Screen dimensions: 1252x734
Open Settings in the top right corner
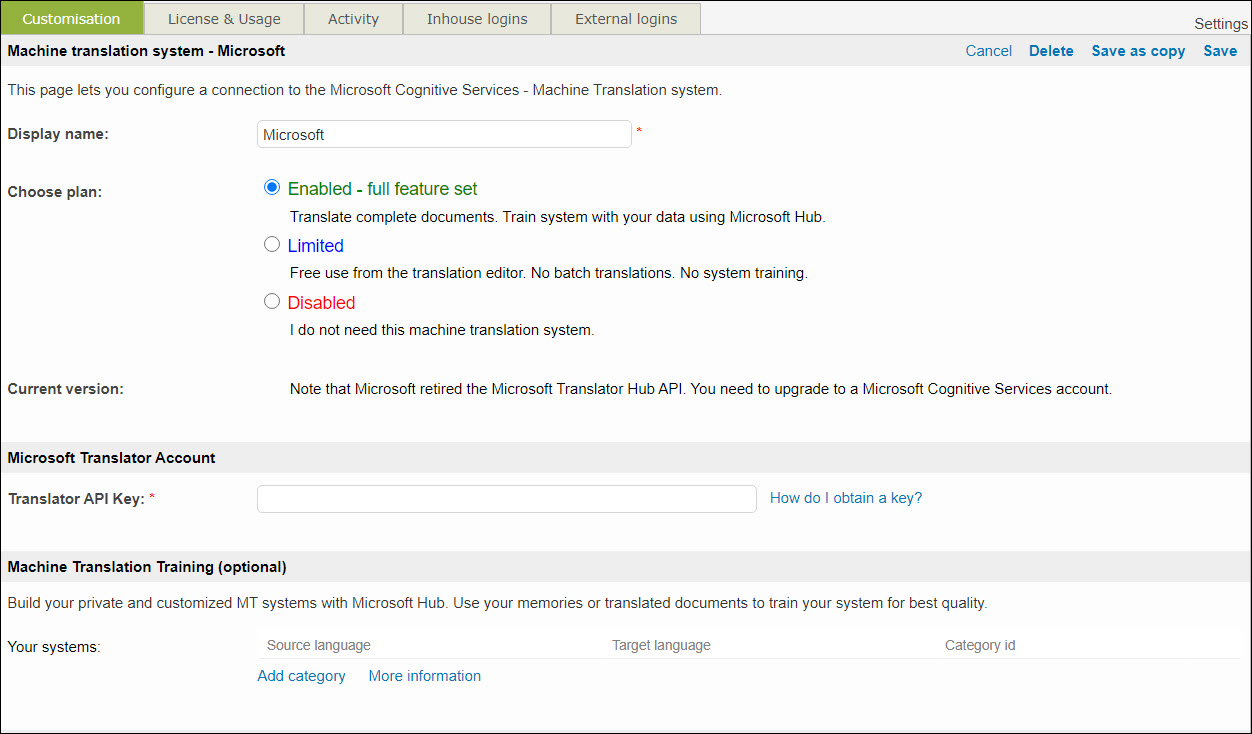pyautogui.click(x=1220, y=23)
